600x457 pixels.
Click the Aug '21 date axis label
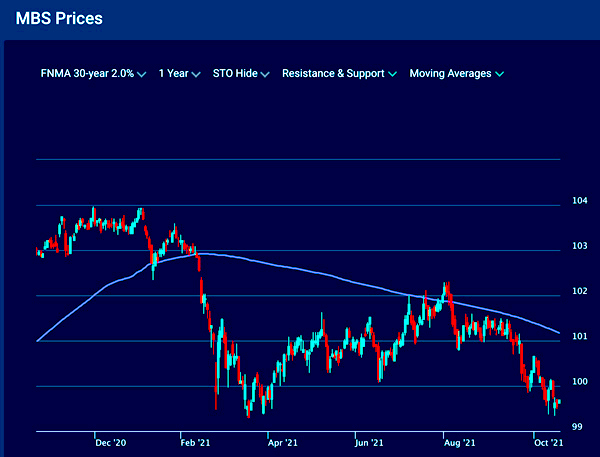tap(457, 441)
